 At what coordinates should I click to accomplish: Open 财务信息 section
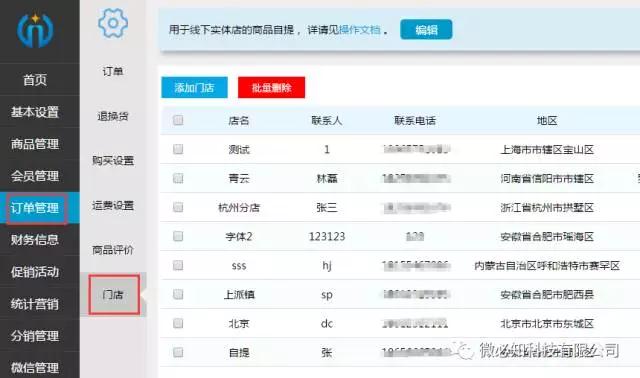[35, 240]
